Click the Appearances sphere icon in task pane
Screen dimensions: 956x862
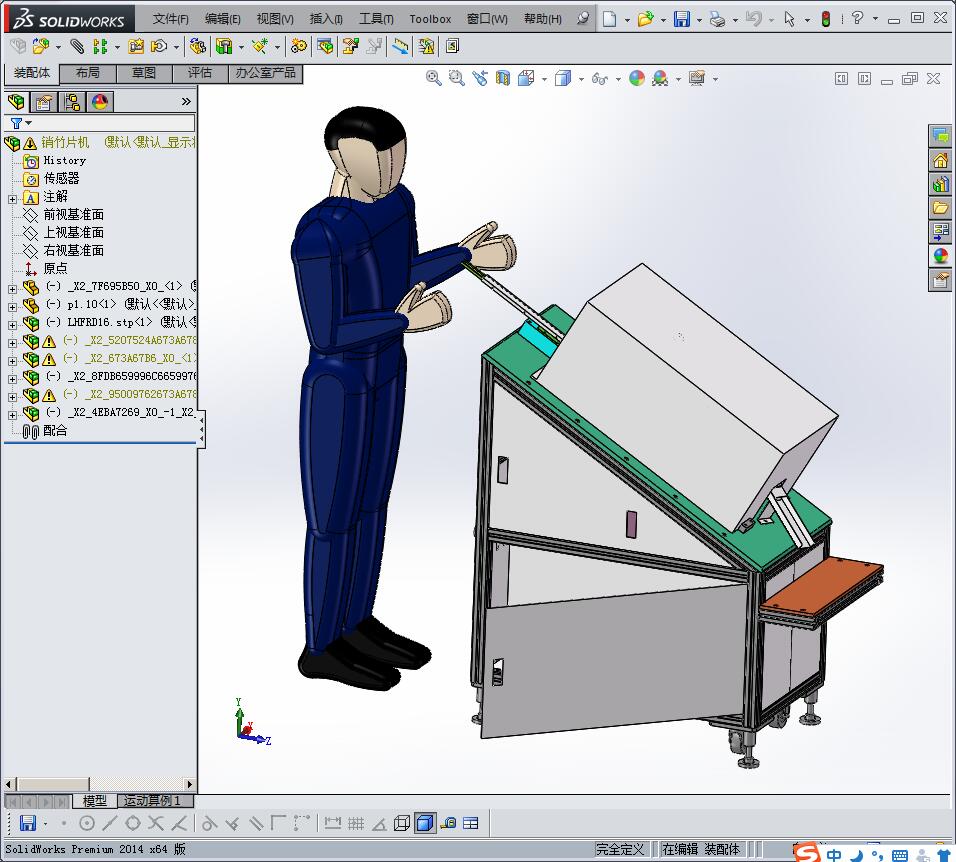940,255
